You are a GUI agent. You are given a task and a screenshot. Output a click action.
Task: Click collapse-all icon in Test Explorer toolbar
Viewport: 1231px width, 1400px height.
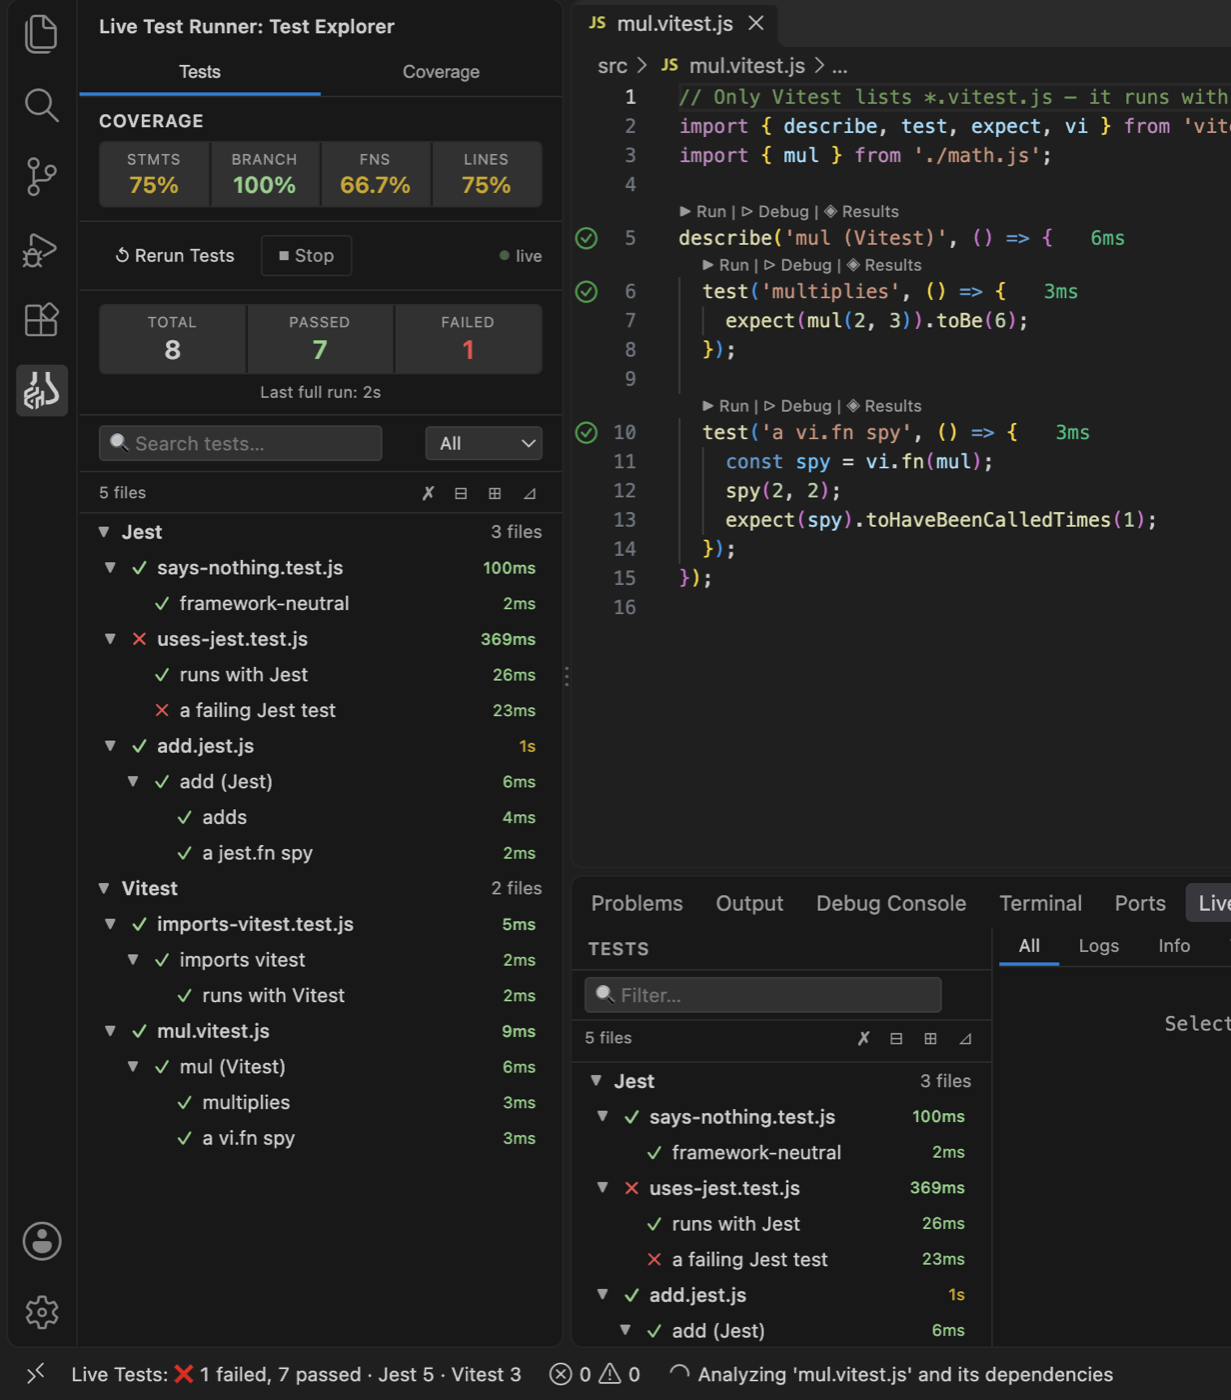click(x=461, y=493)
